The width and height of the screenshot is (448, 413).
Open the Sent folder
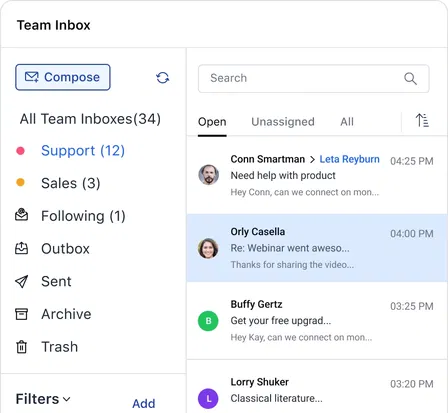56,281
